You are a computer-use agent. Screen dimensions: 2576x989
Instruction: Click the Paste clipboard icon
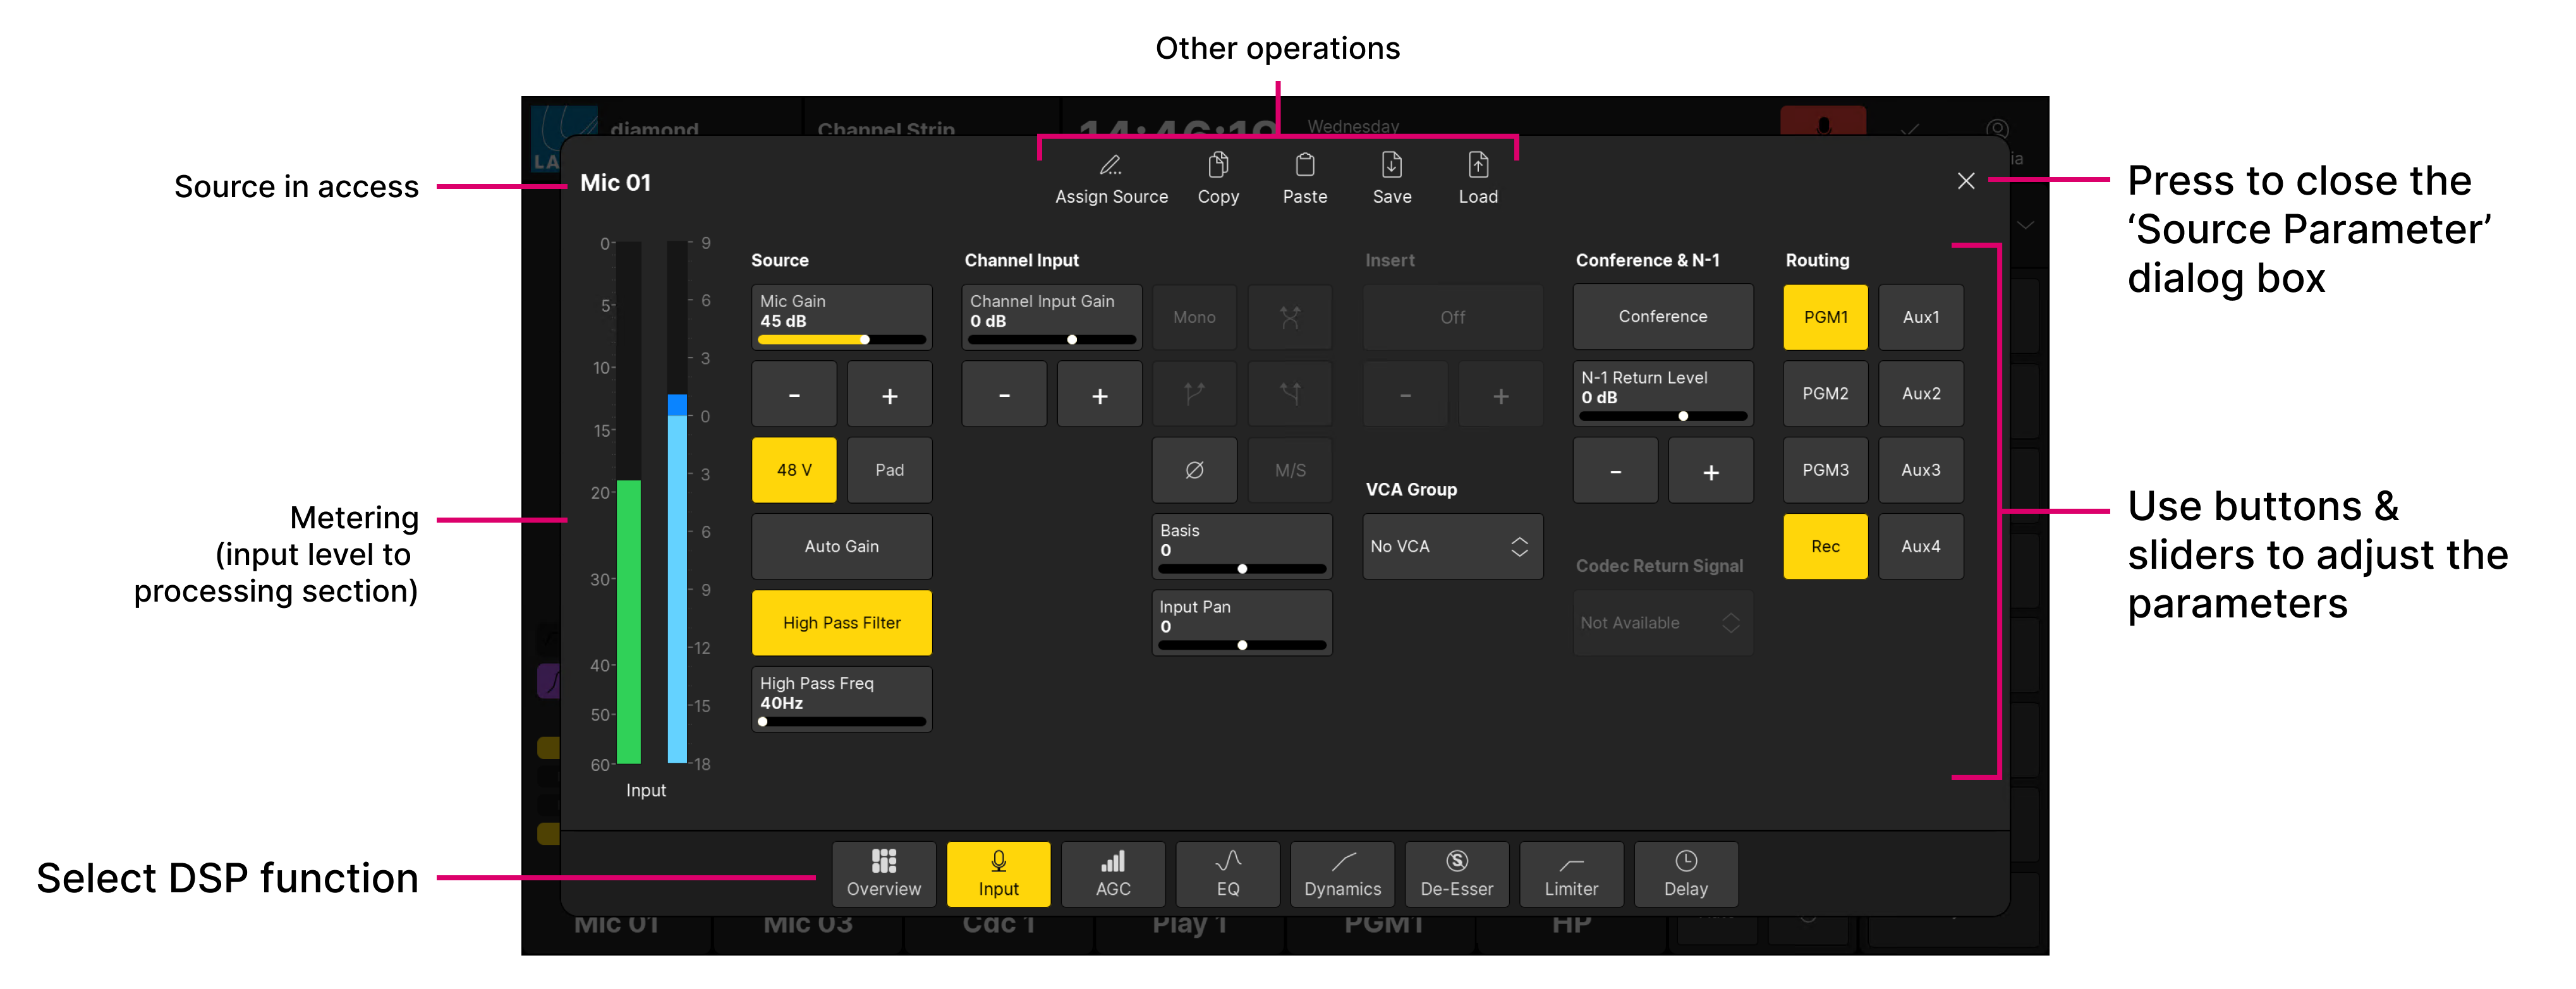[x=1305, y=166]
